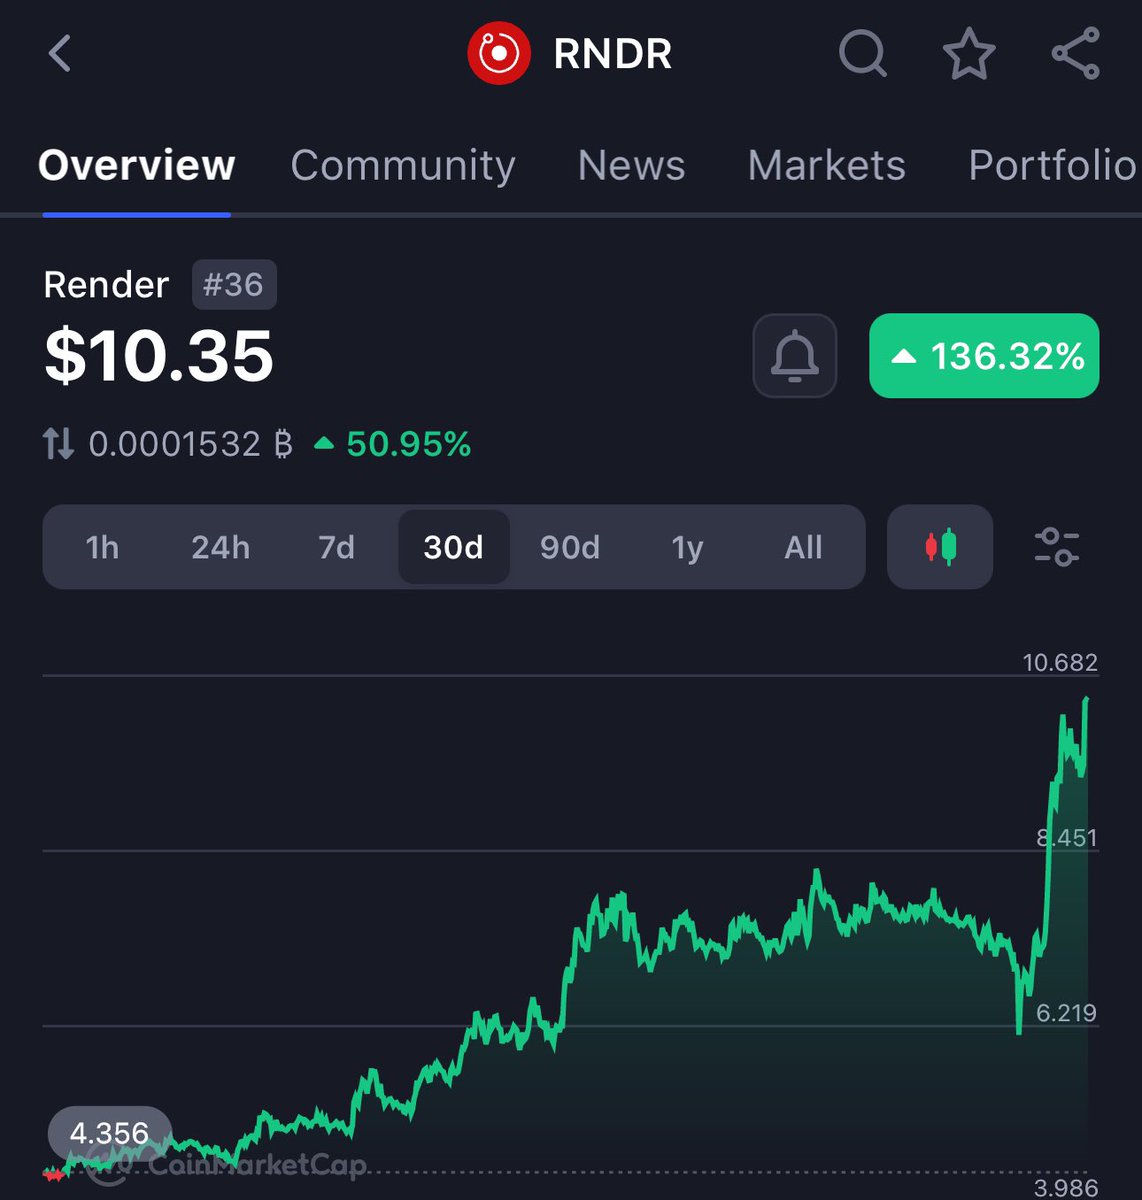Go to the Portfolio tab

[x=1052, y=165]
